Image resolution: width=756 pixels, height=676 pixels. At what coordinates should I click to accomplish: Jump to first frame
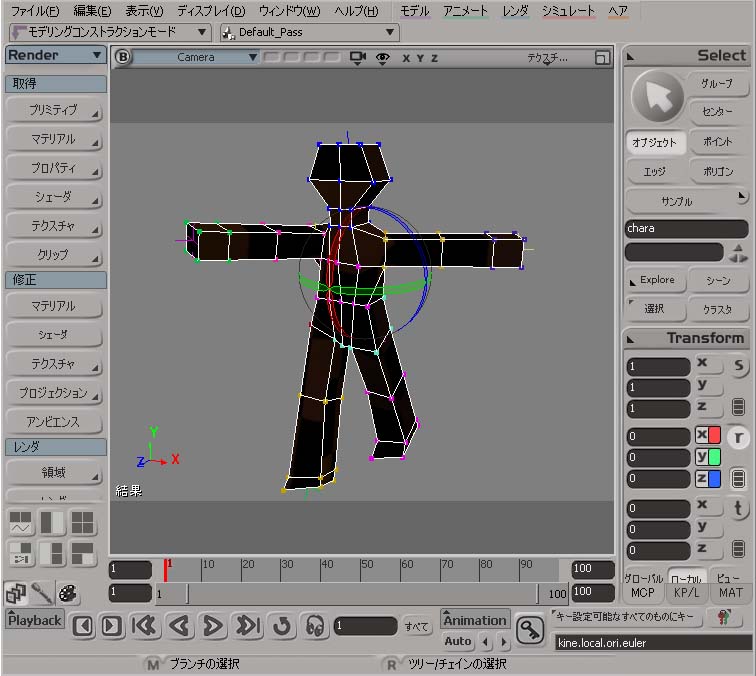pyautogui.click(x=145, y=626)
